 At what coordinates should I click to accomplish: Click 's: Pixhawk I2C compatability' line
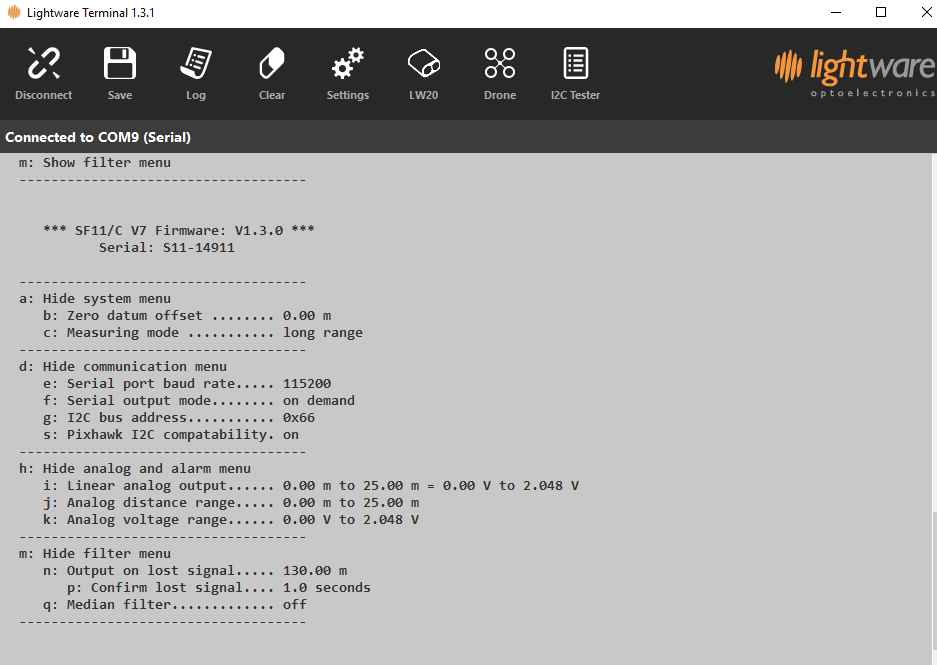click(170, 435)
